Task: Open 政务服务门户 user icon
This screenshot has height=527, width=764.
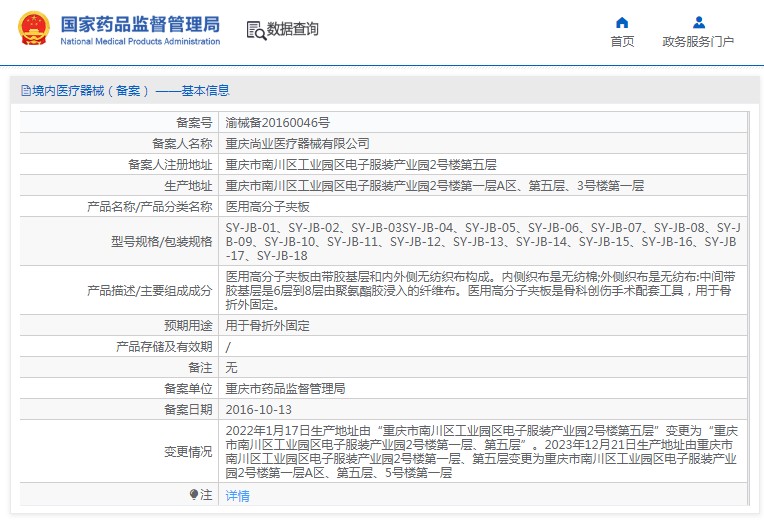Action: pos(699,22)
